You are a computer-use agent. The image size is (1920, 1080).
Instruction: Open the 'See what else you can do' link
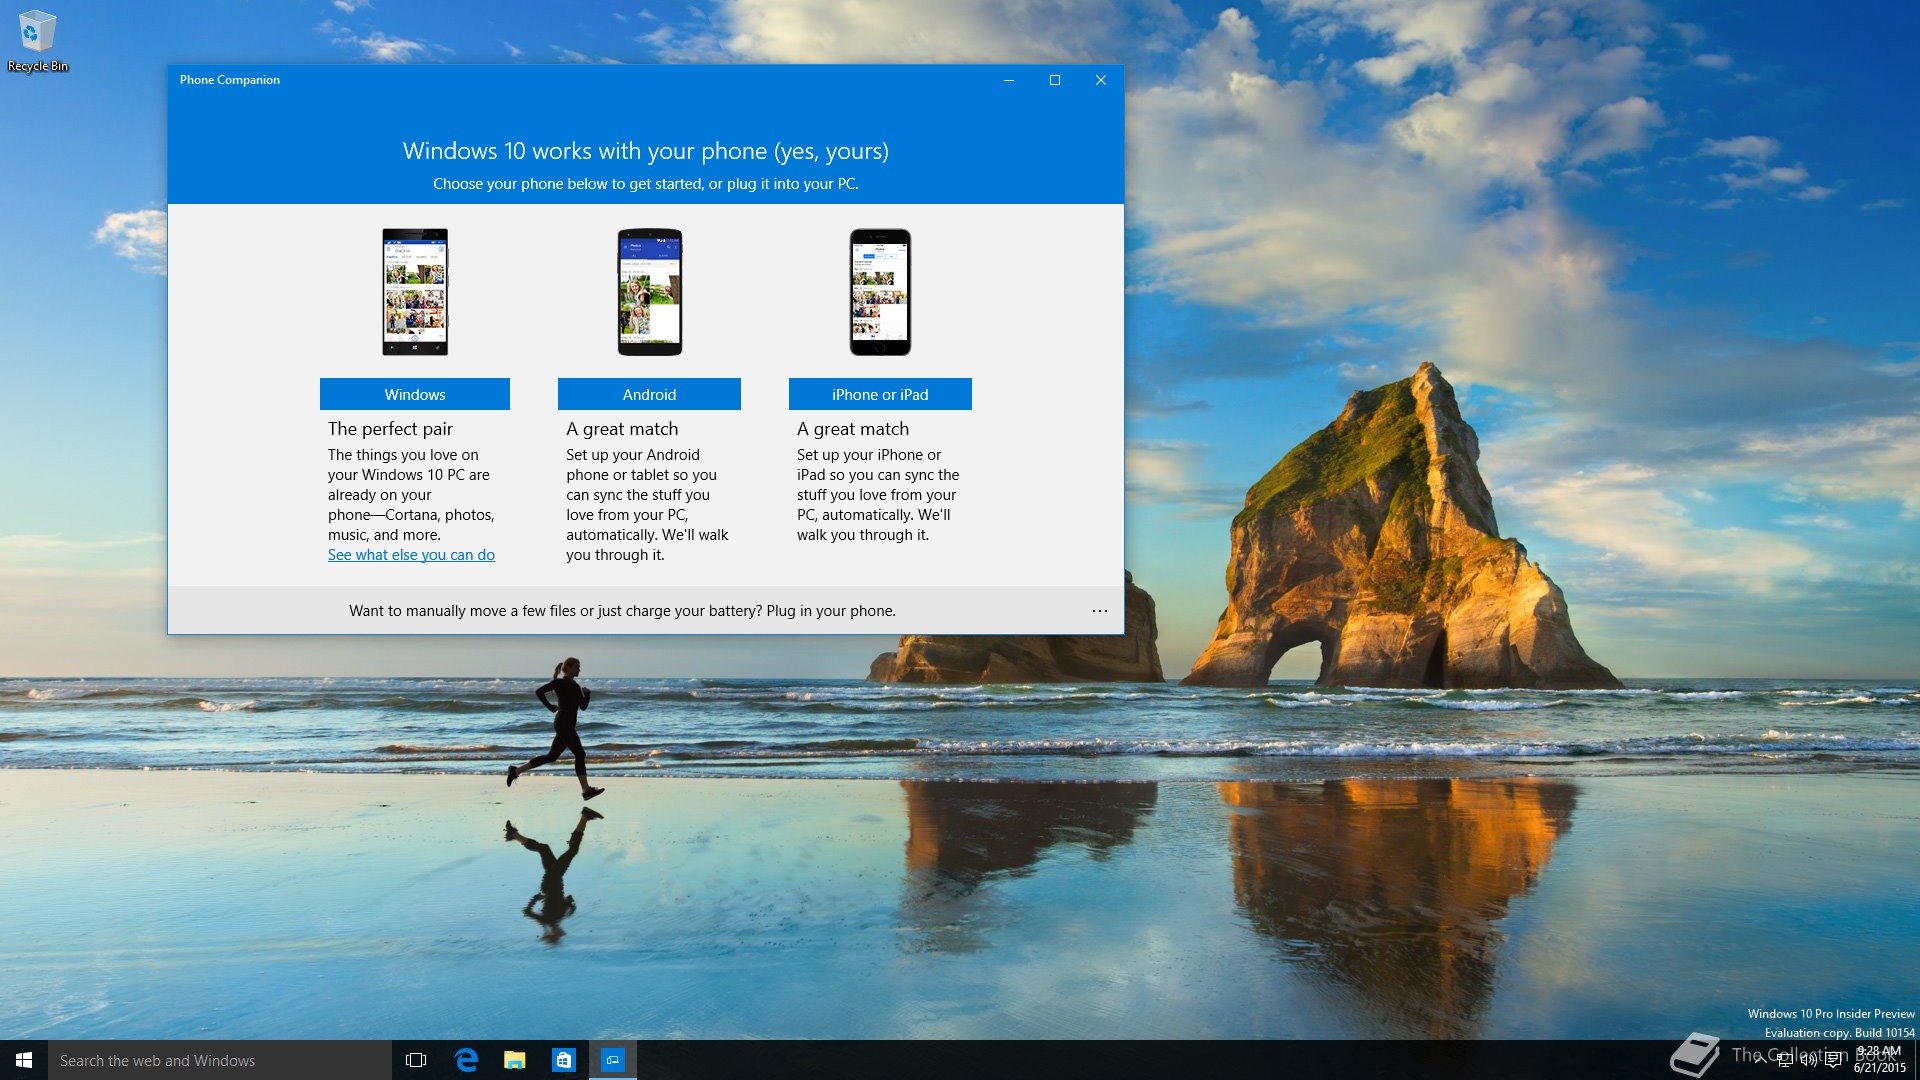tap(411, 555)
